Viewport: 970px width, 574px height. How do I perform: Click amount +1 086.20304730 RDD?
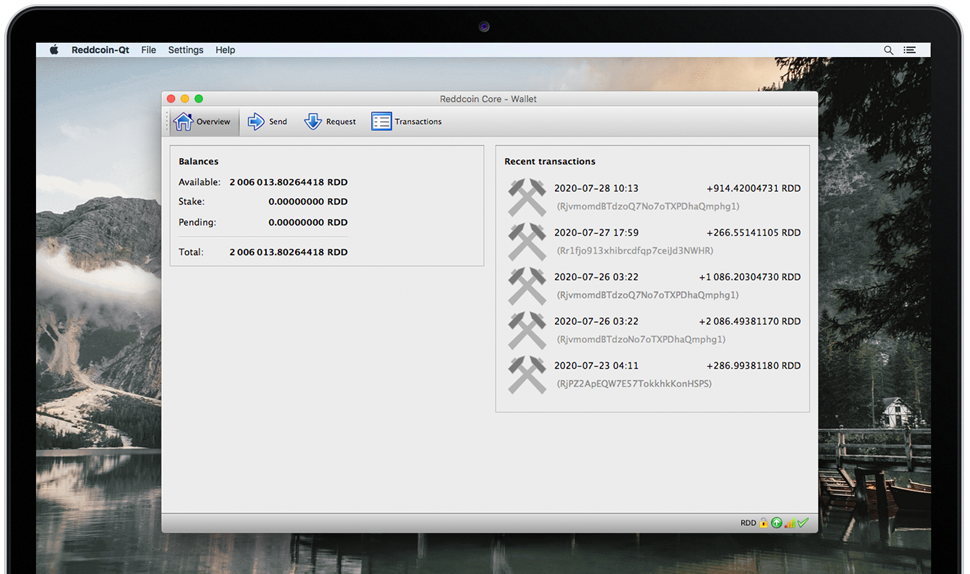[750, 277]
